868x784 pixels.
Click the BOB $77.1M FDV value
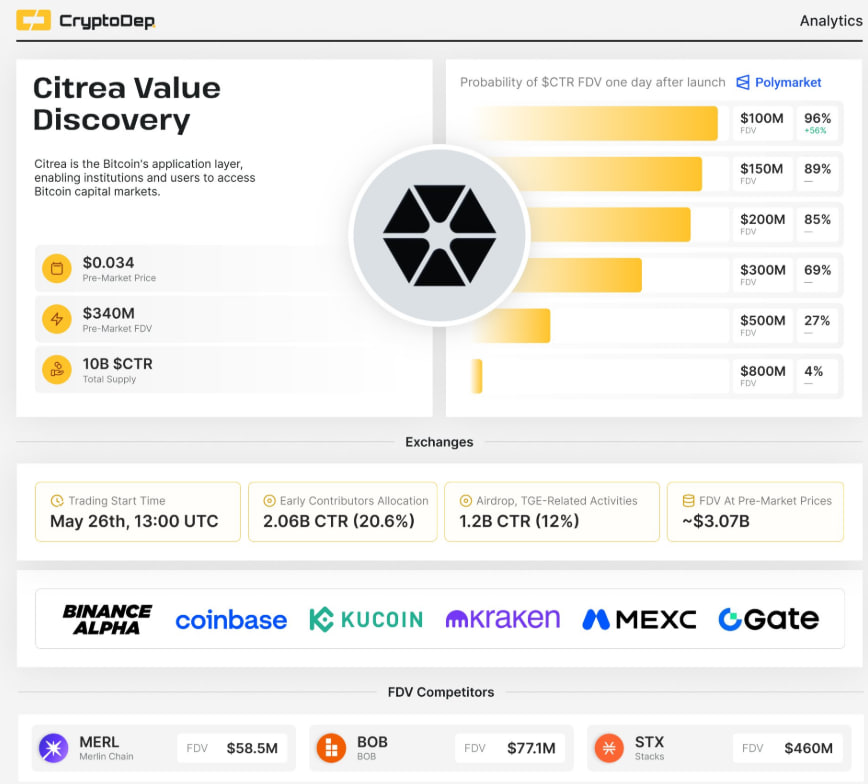click(x=531, y=748)
